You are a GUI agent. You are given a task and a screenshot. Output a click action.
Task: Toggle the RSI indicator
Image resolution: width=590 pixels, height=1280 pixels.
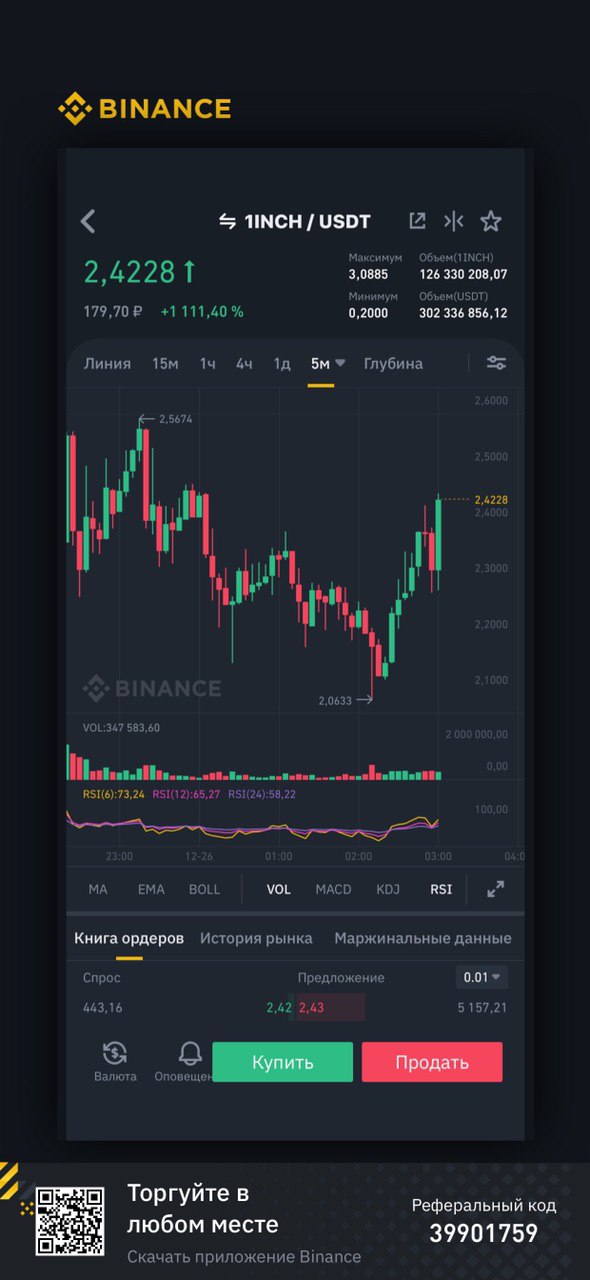coord(441,889)
